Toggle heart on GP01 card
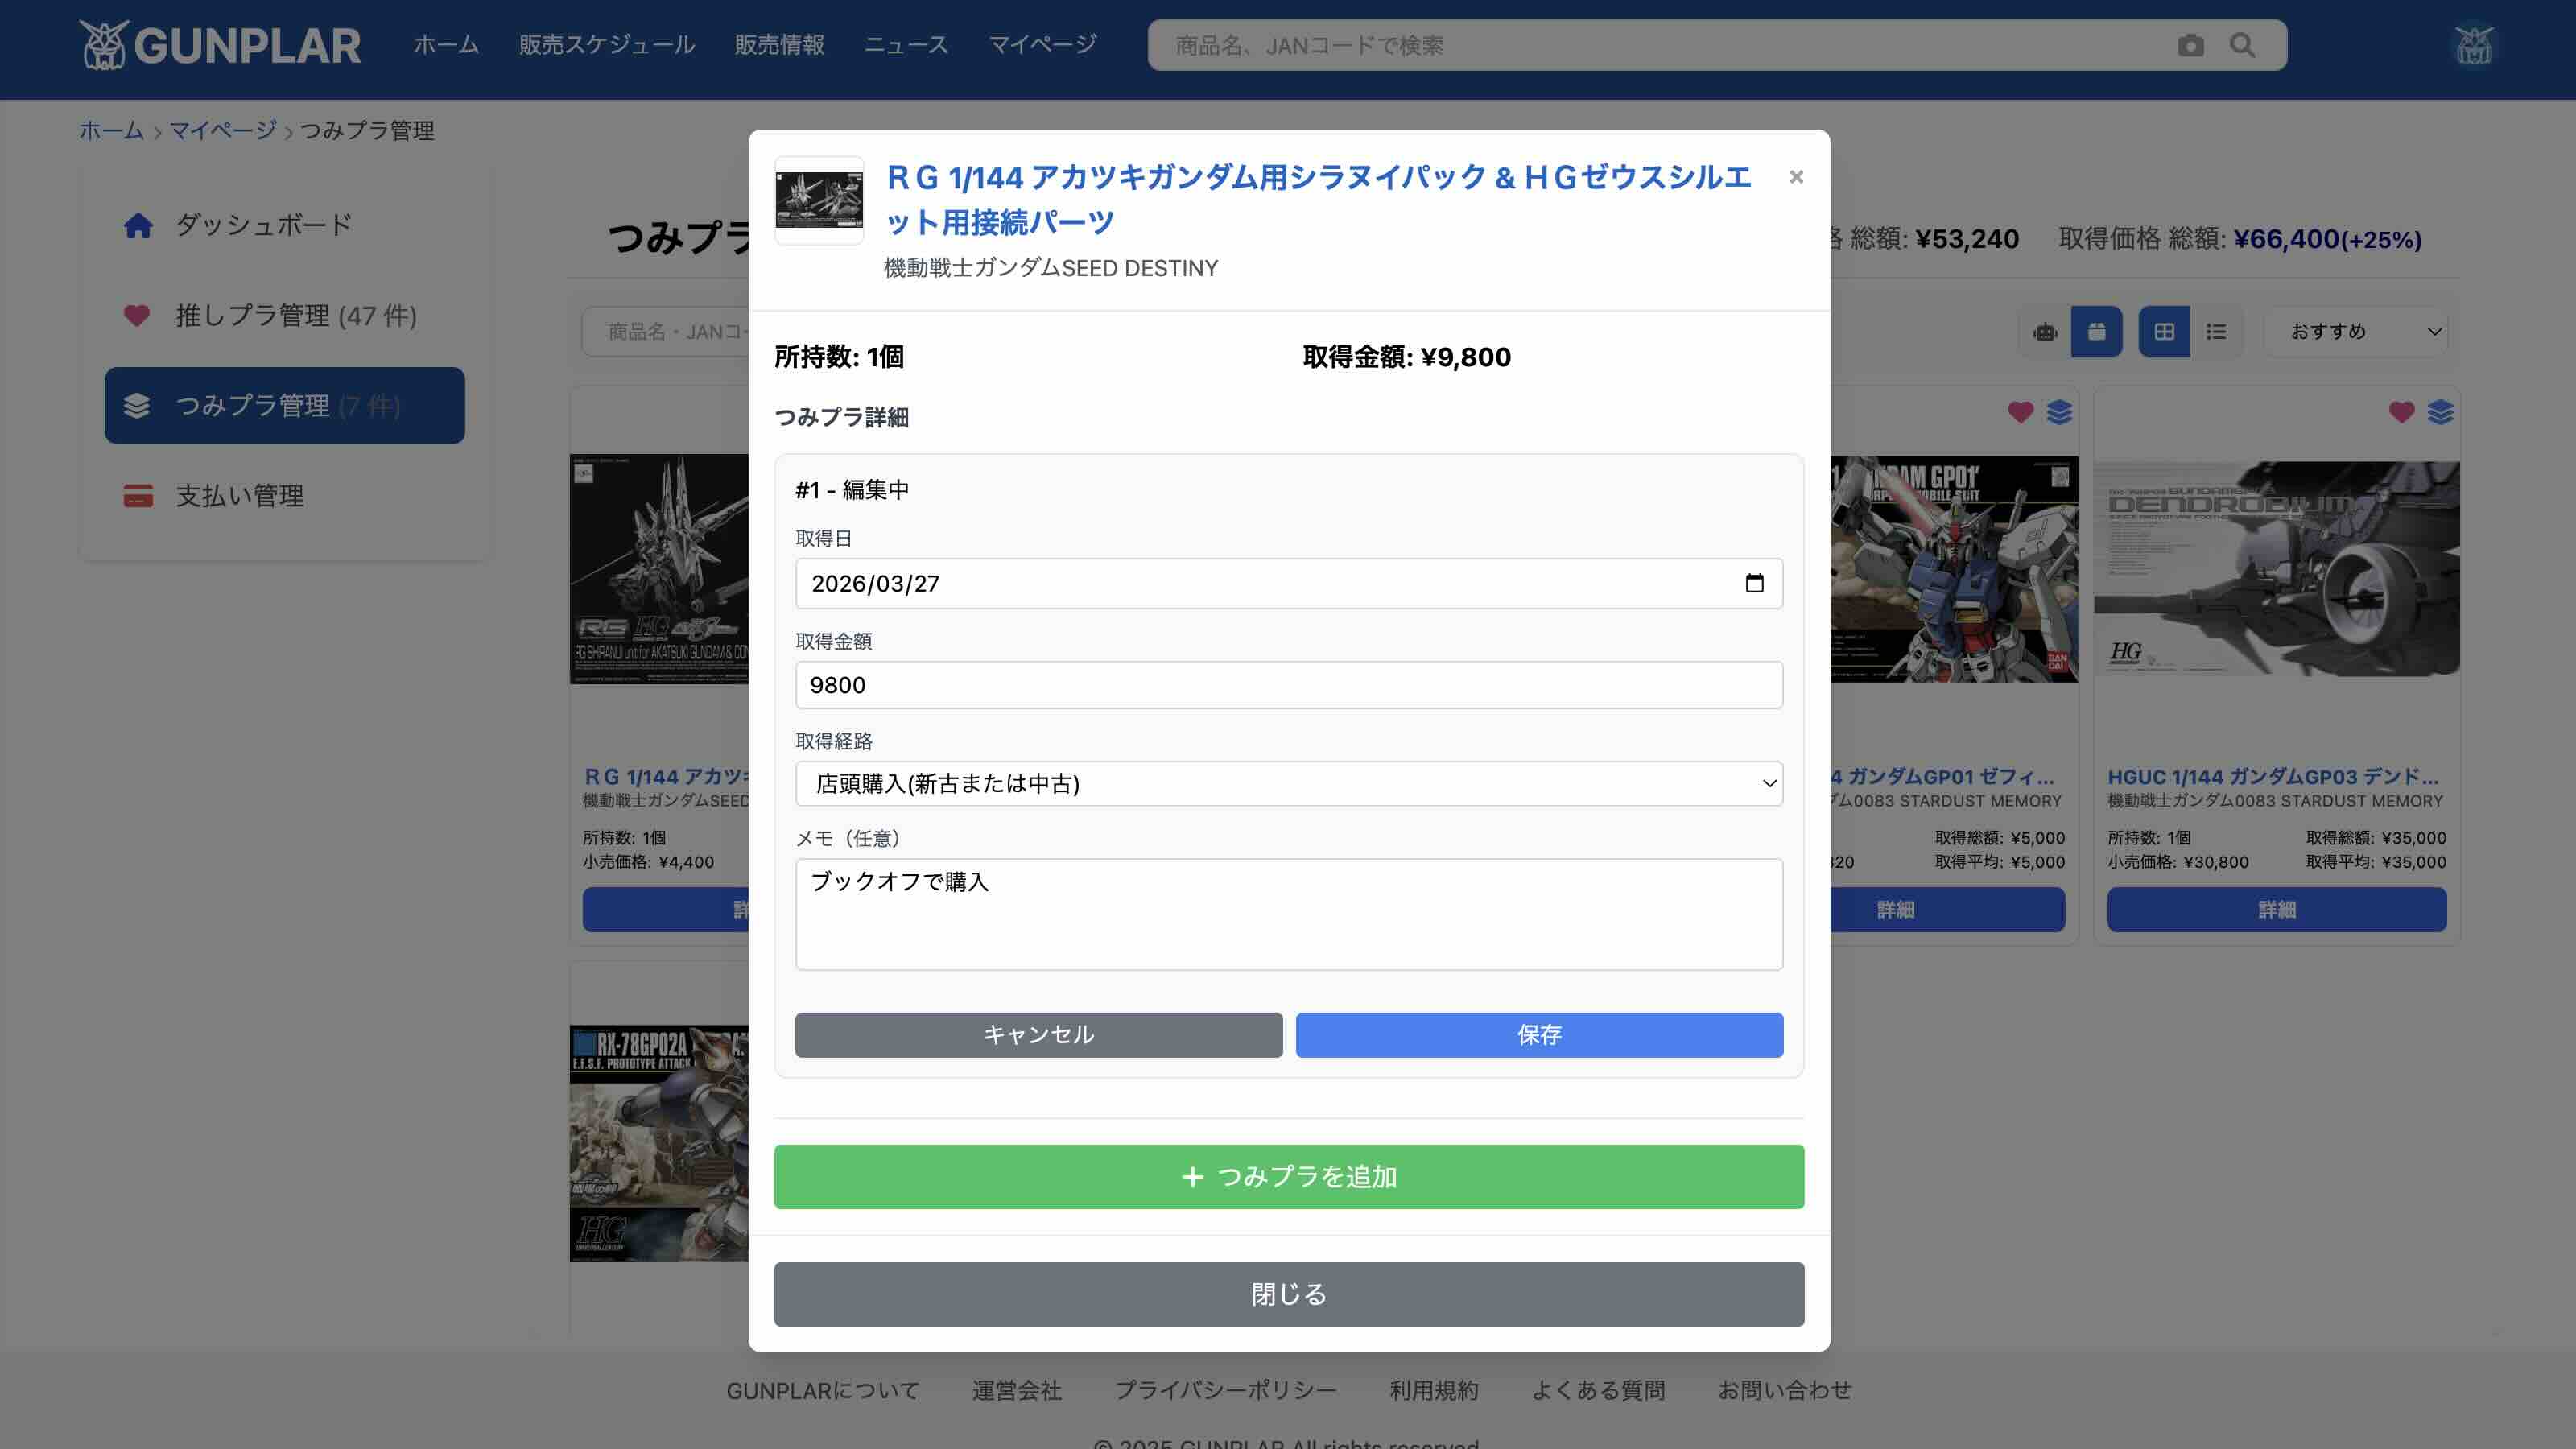The height and width of the screenshot is (1449, 2576). [x=2020, y=412]
